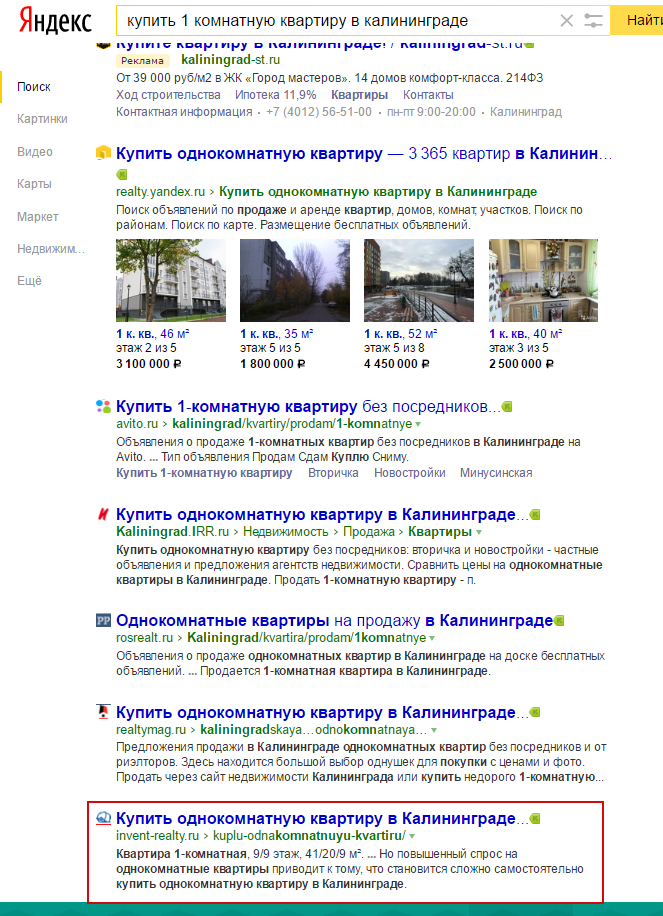Click the green badge after the rosrealt title

[x=559, y=620]
